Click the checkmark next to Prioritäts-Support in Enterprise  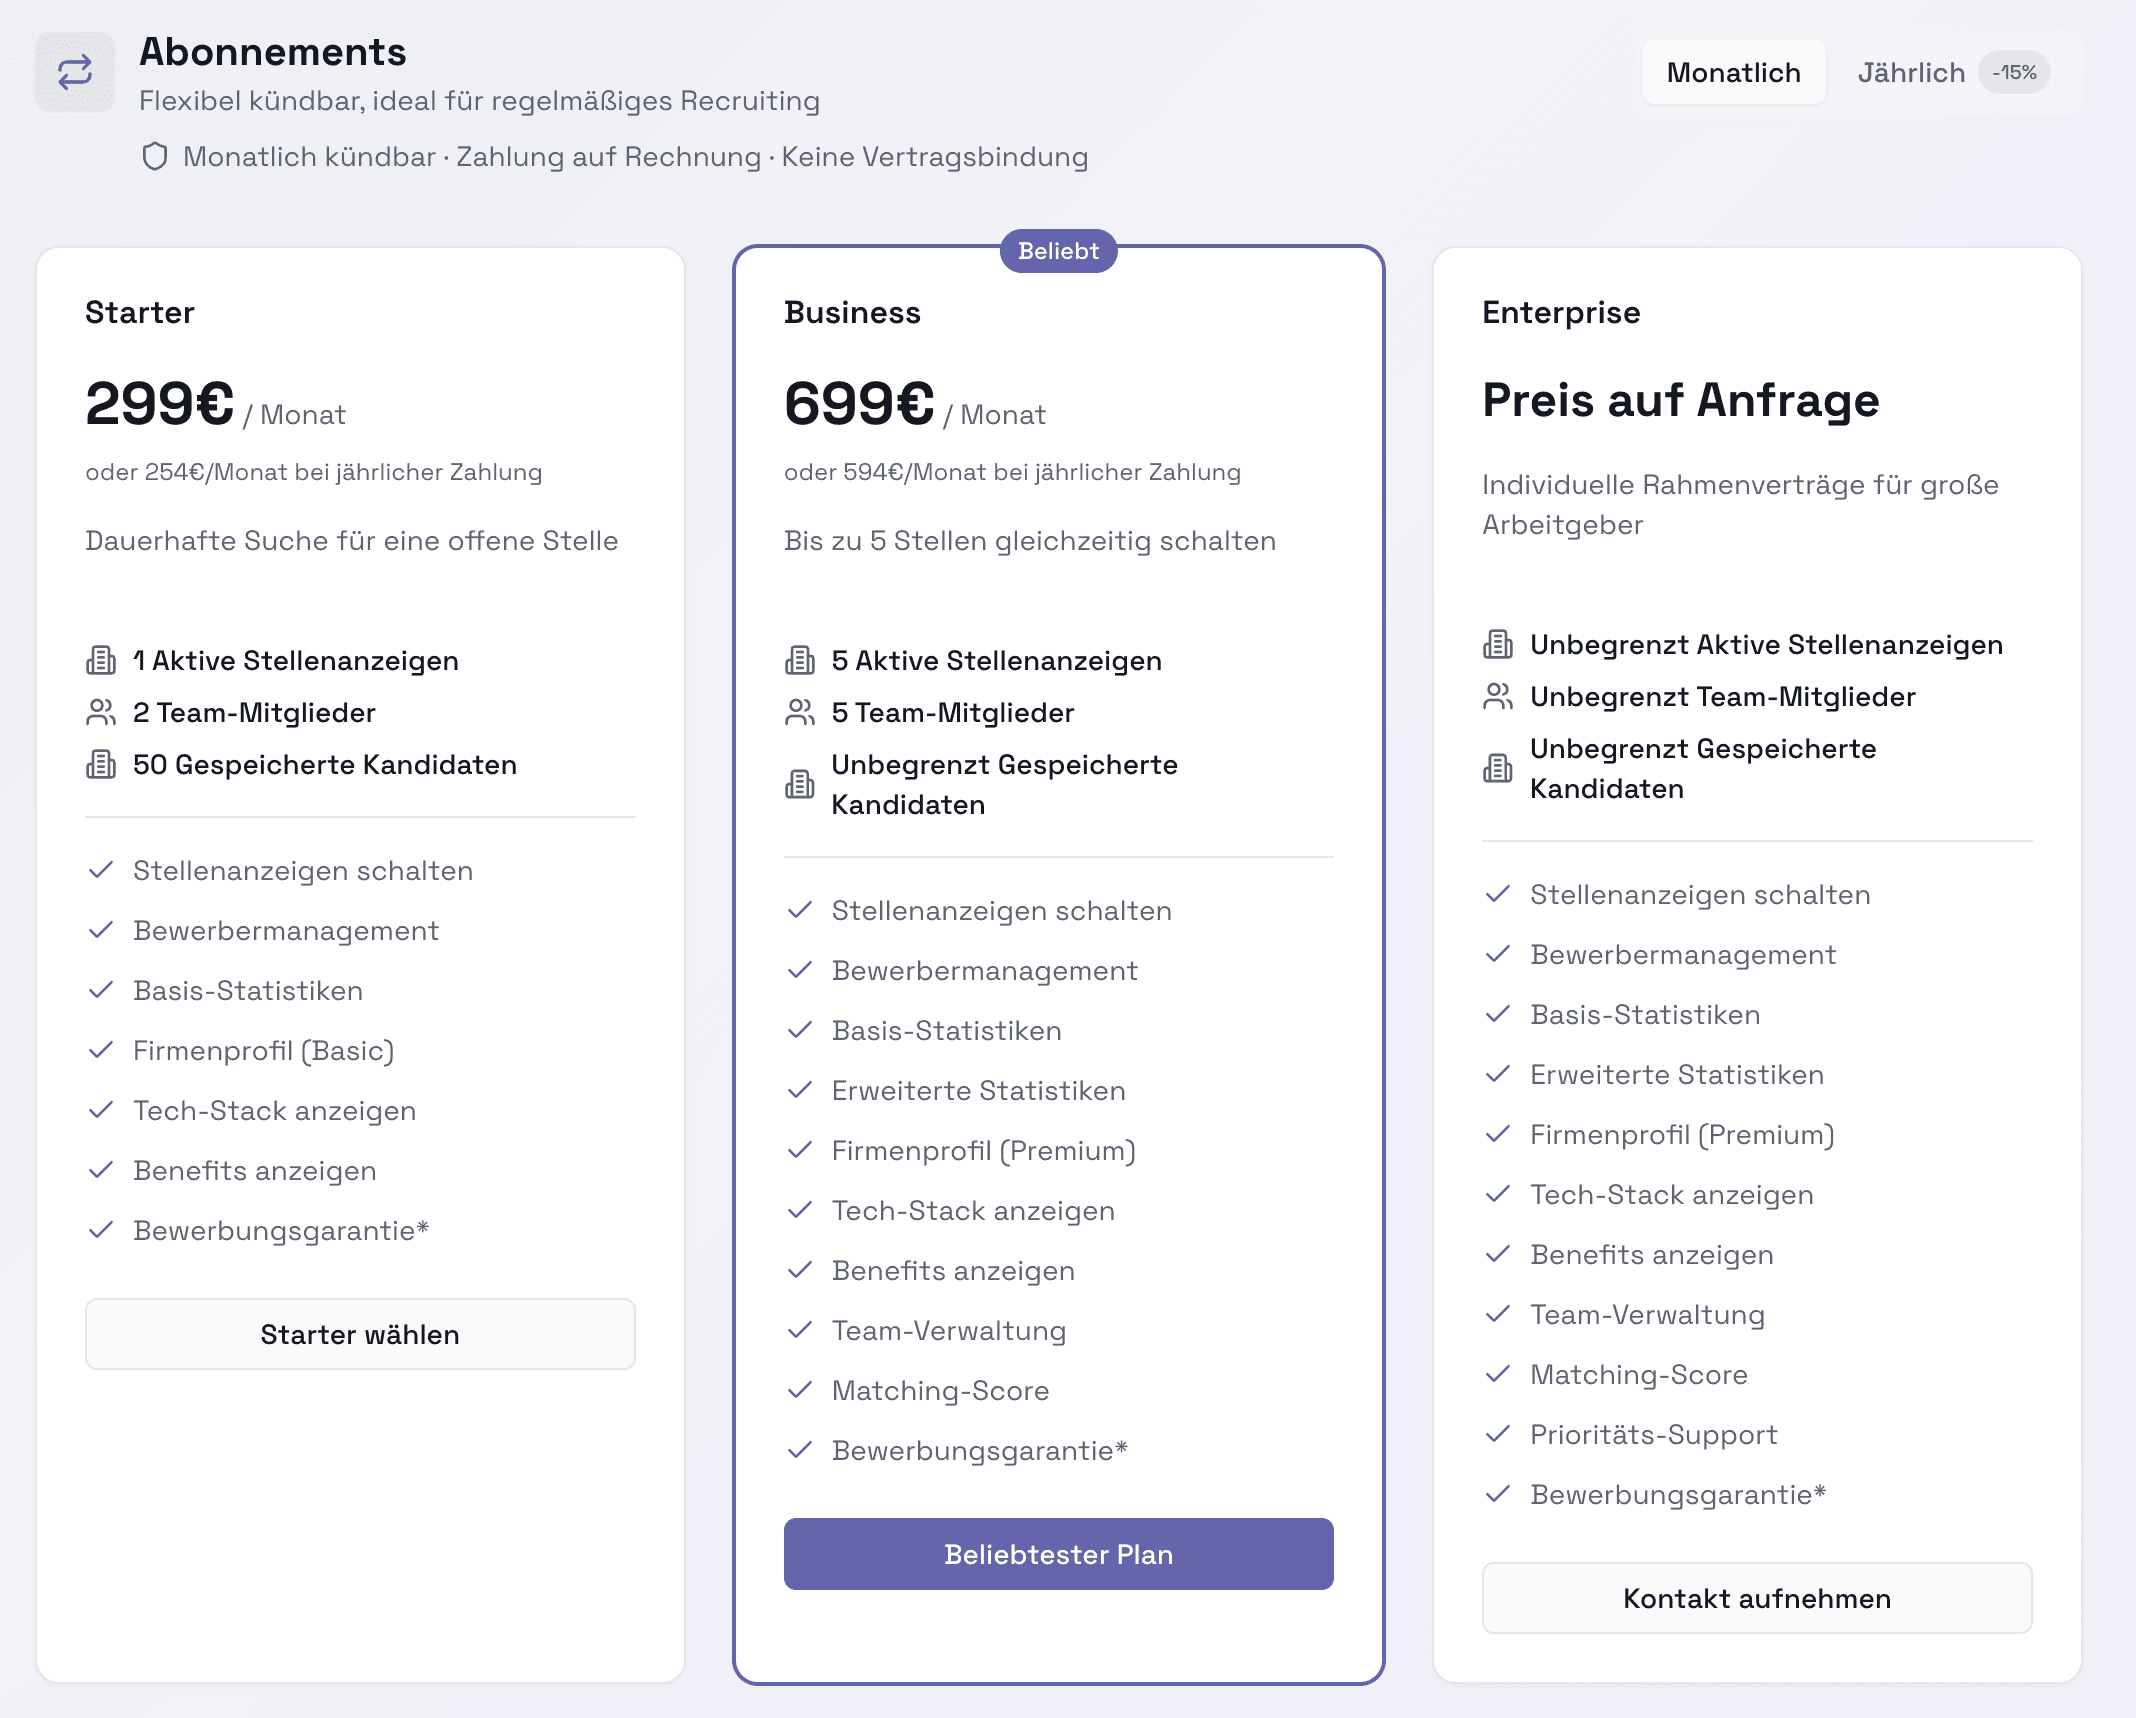[1497, 1434]
